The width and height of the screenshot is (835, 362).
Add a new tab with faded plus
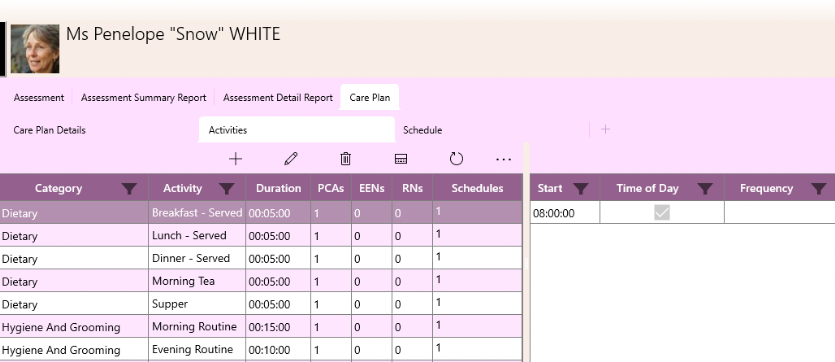click(605, 129)
